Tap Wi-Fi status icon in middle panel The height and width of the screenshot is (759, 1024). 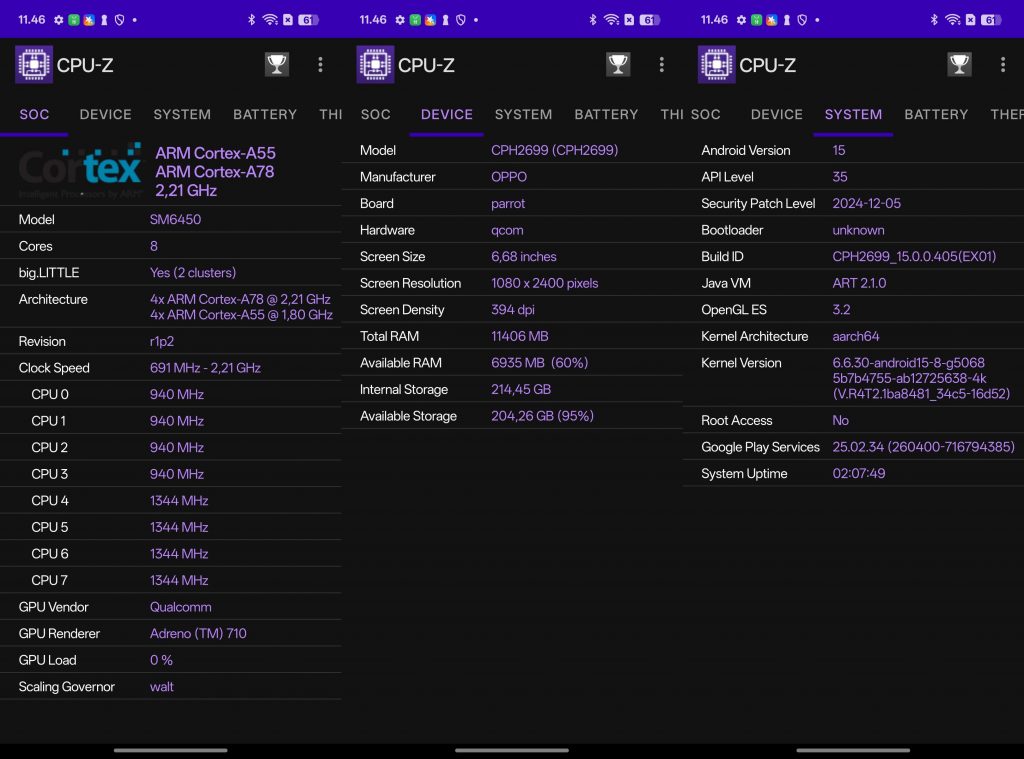point(611,20)
